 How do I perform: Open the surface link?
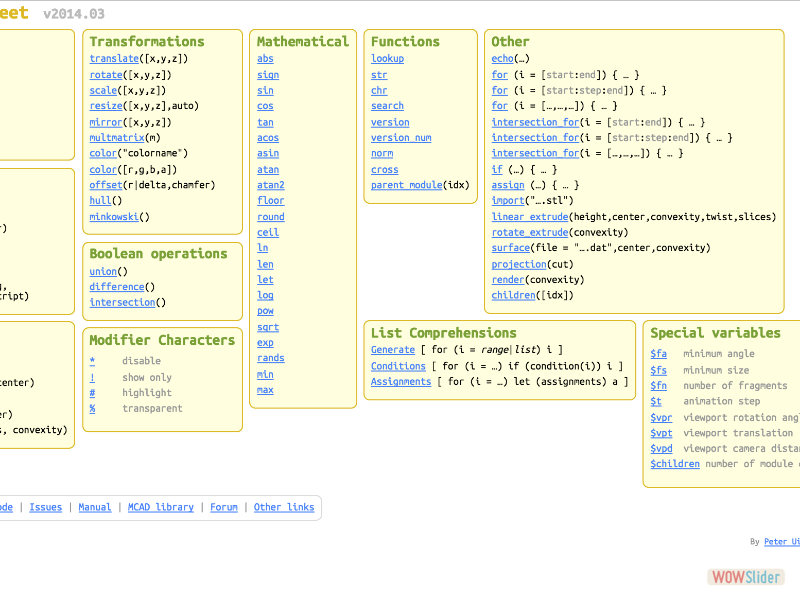pos(511,247)
